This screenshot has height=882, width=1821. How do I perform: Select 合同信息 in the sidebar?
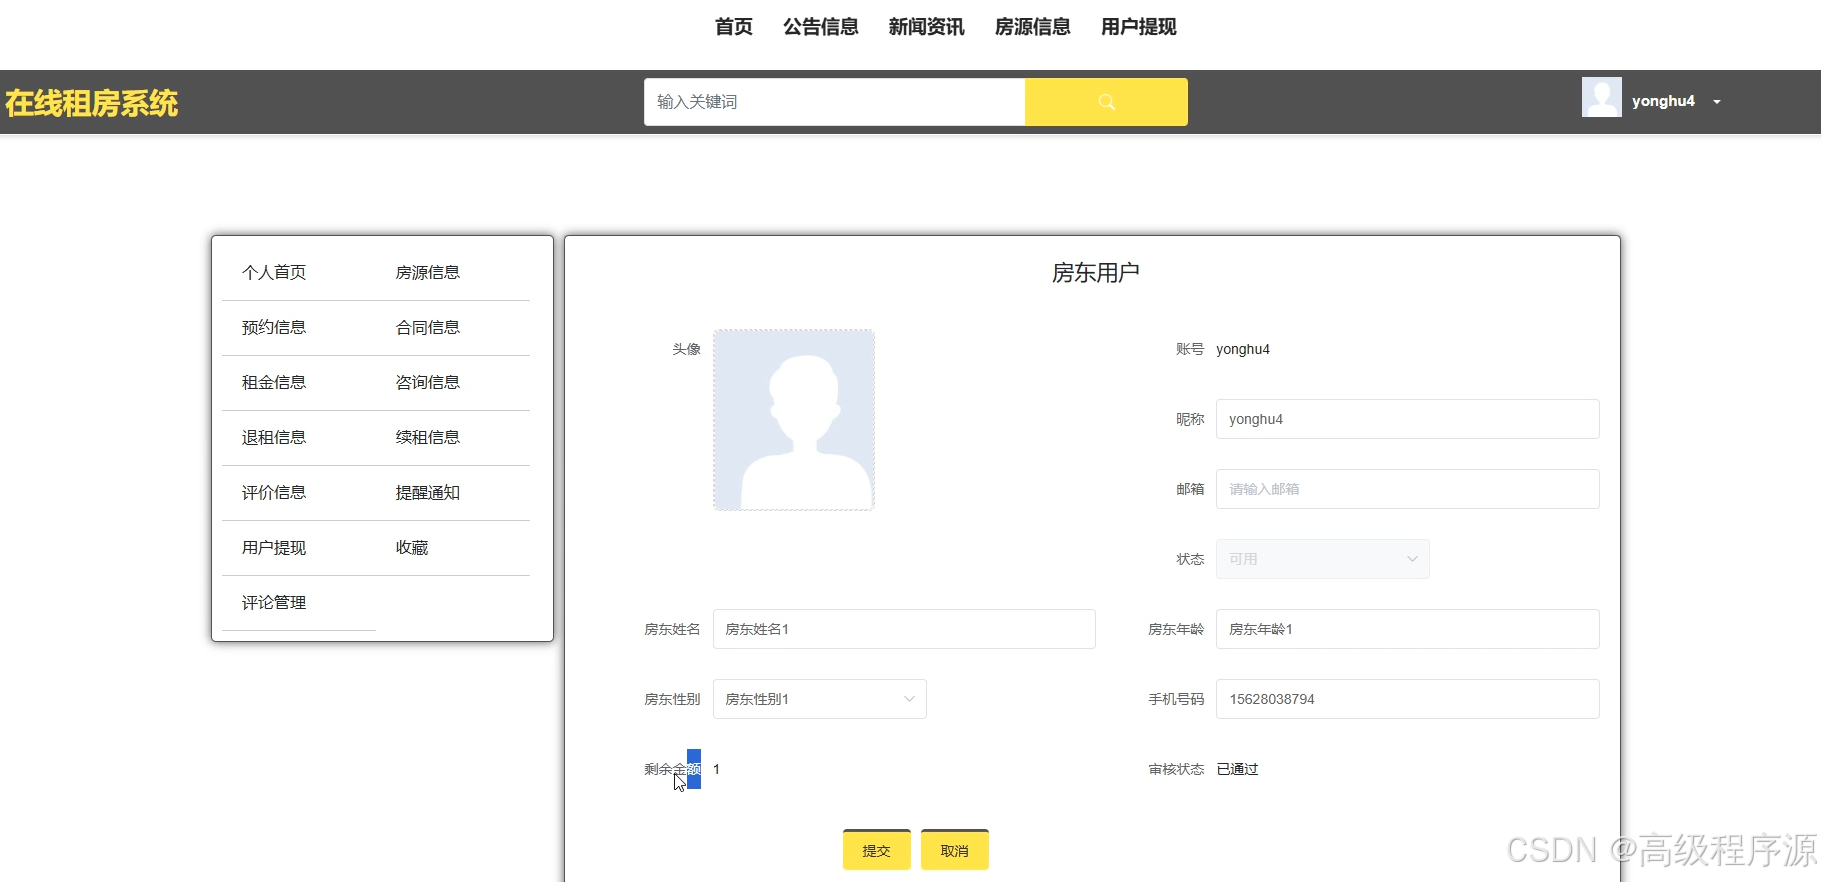tap(428, 328)
